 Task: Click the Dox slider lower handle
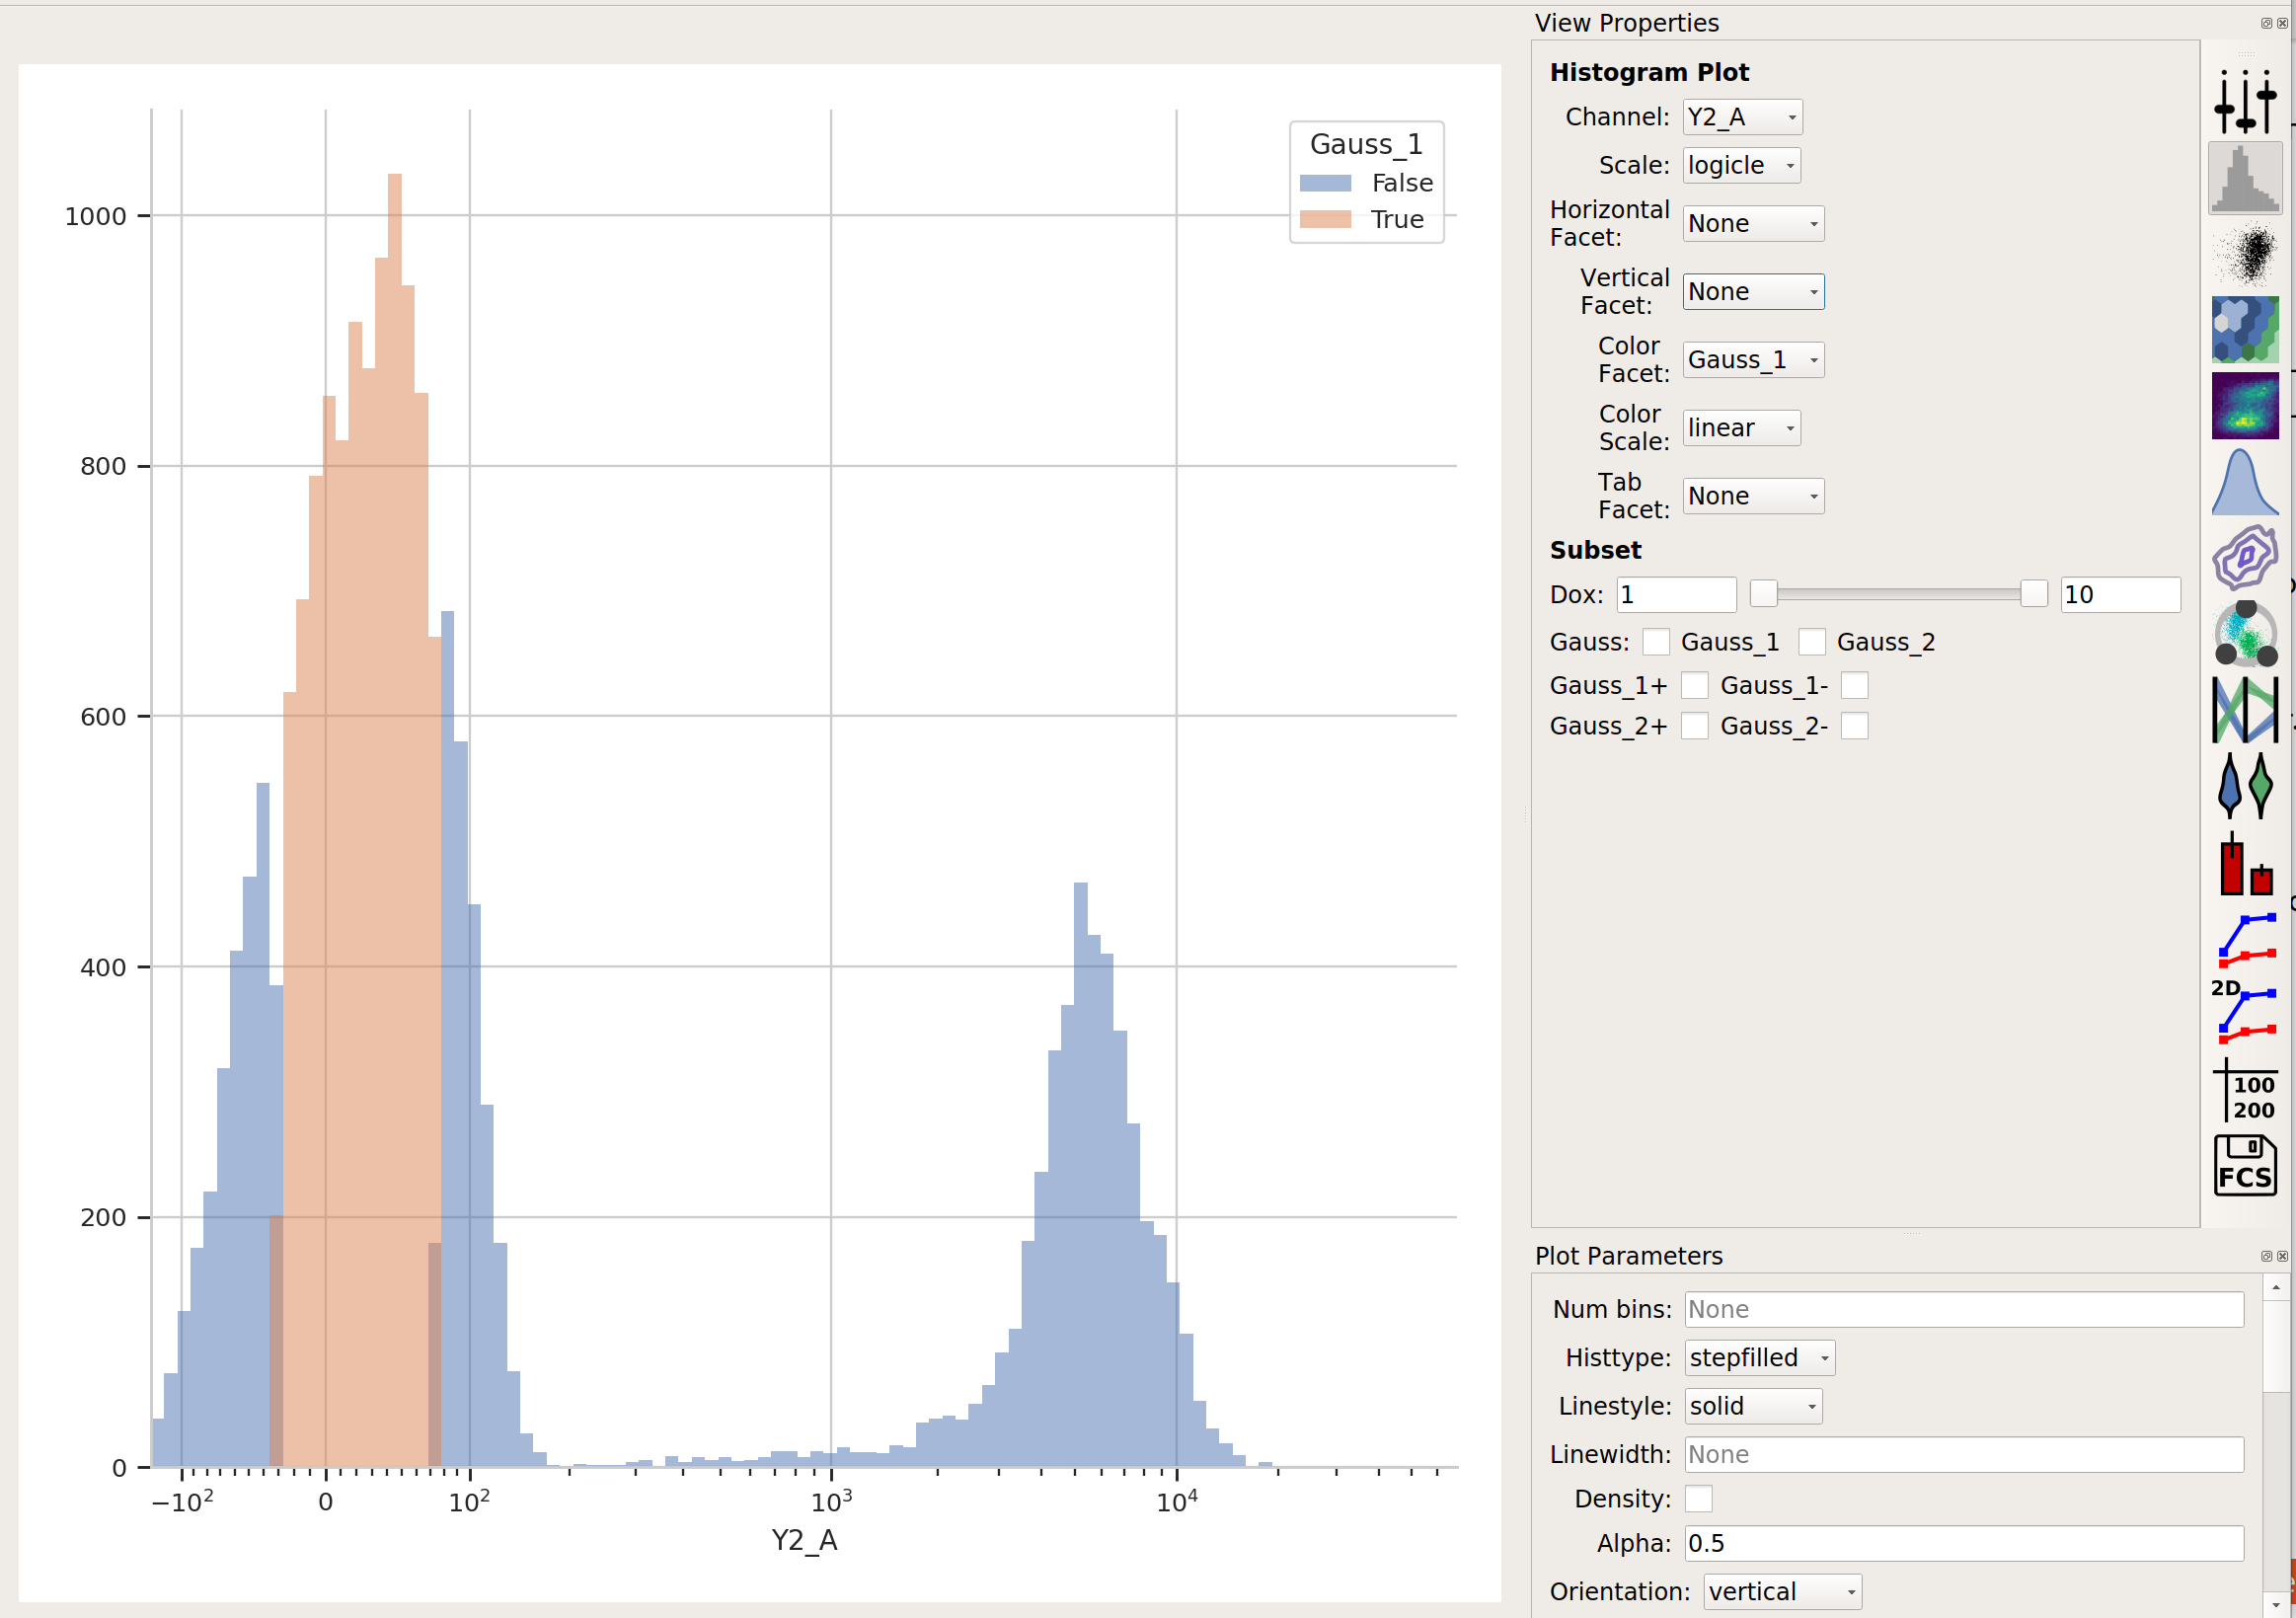(x=1764, y=594)
